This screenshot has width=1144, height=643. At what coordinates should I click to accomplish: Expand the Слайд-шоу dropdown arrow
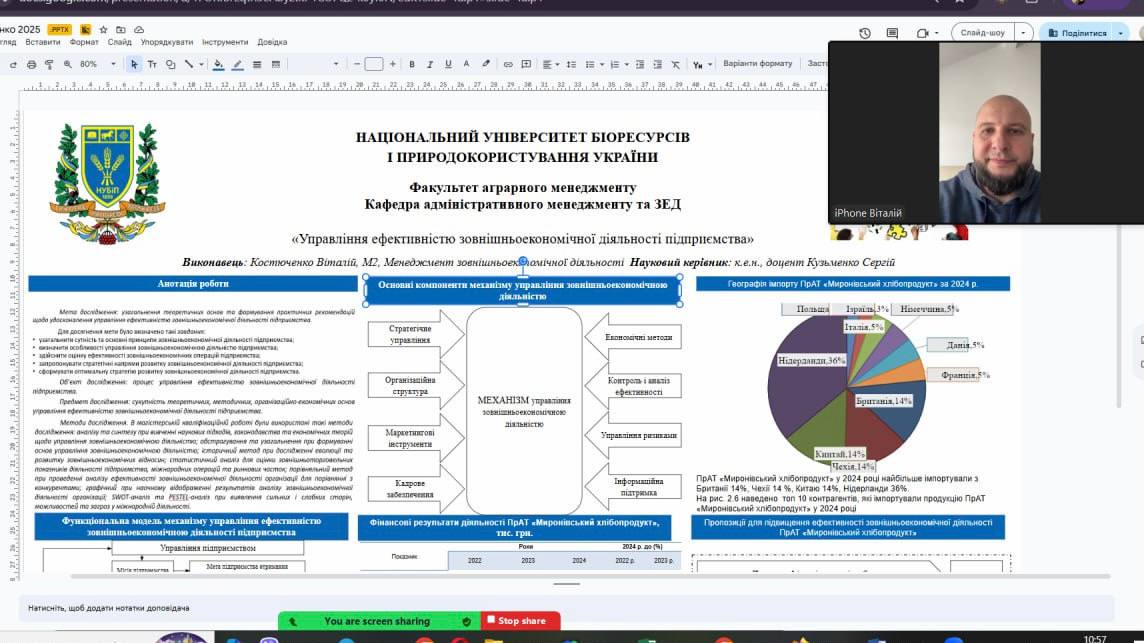pyautogui.click(x=1023, y=33)
